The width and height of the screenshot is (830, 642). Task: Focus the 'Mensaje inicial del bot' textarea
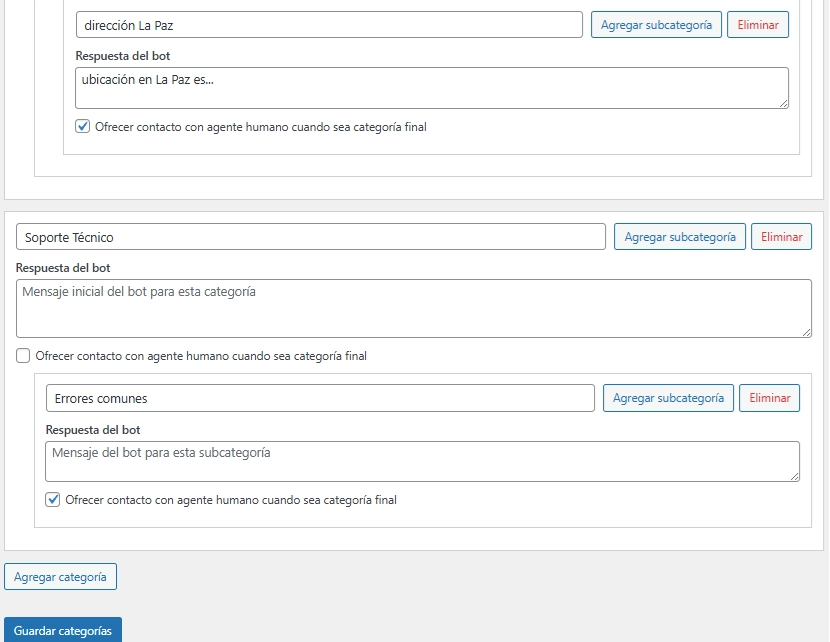pos(413,308)
